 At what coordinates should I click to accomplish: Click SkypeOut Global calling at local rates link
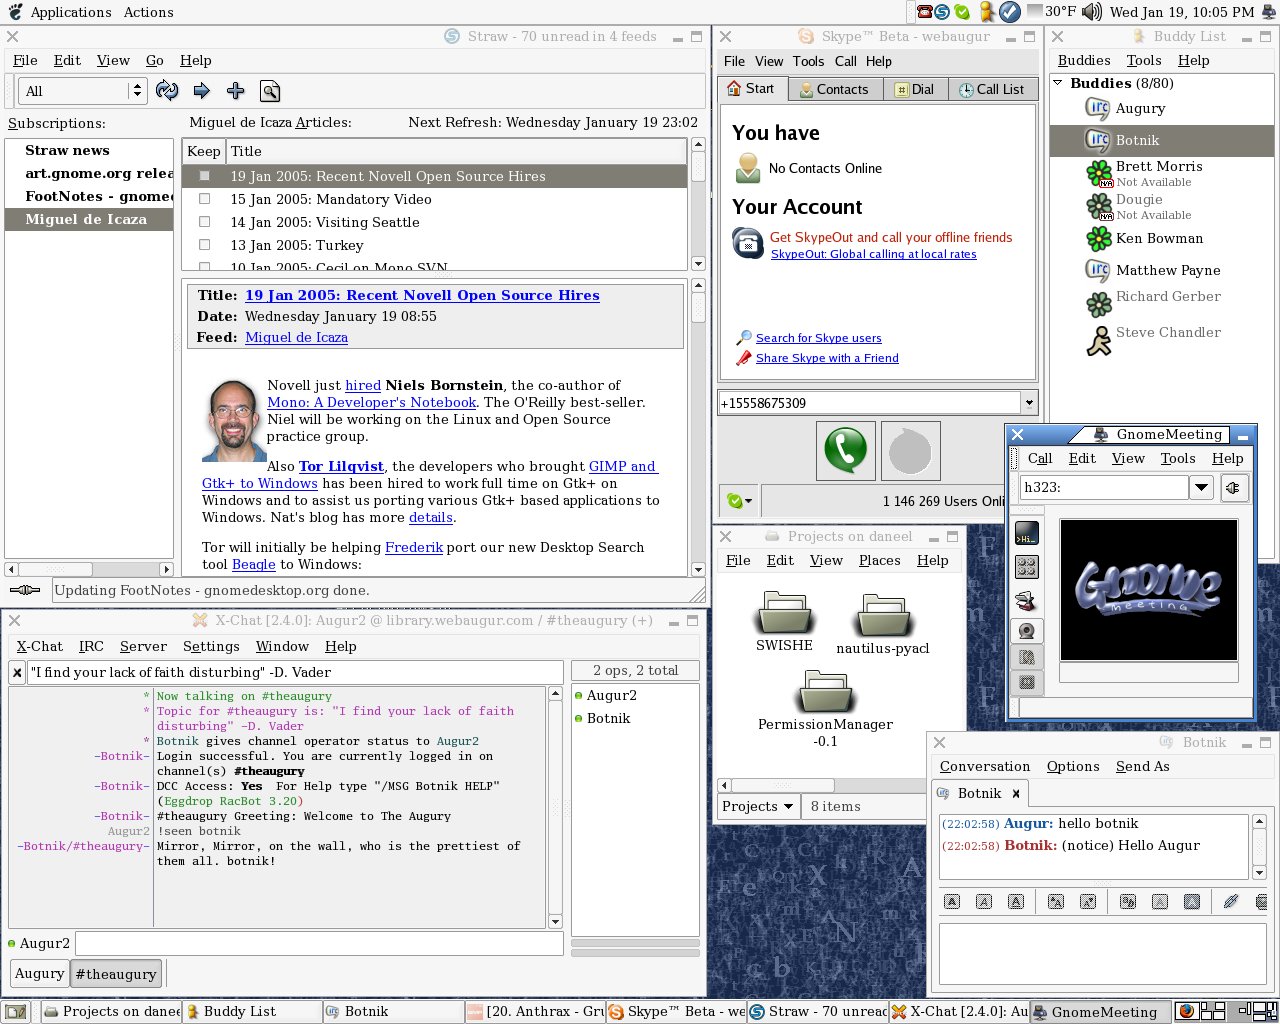[873, 254]
